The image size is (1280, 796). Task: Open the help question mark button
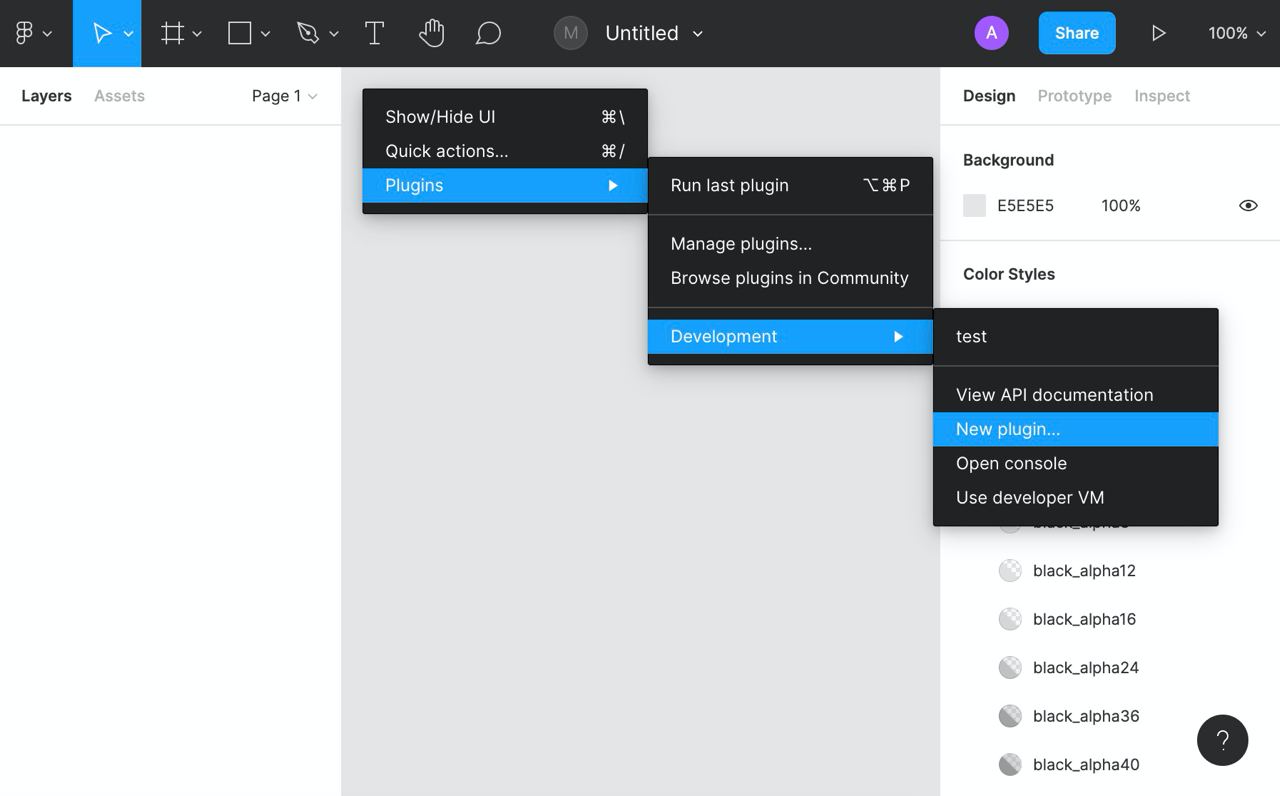click(1222, 740)
